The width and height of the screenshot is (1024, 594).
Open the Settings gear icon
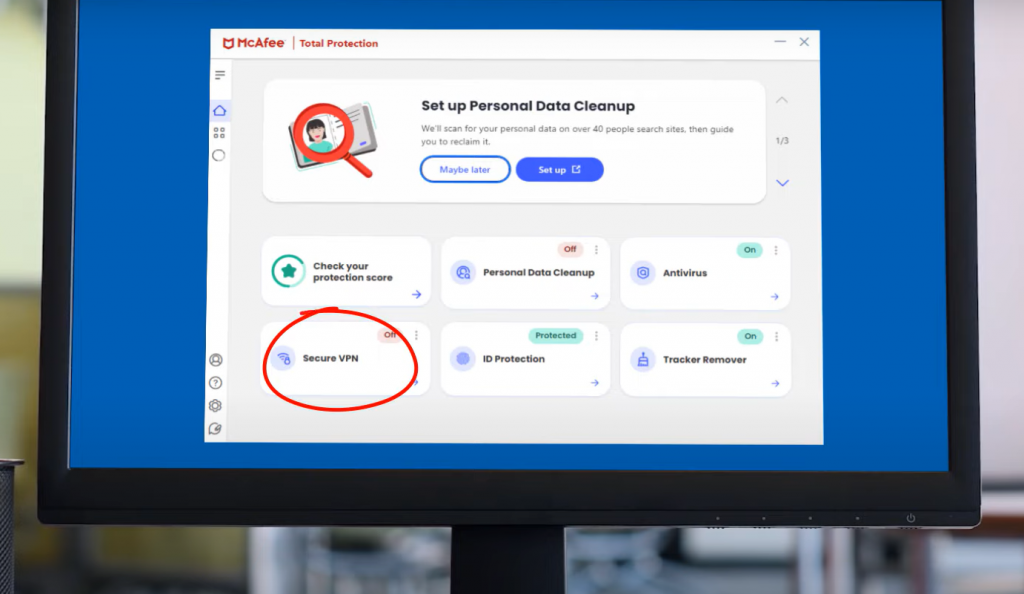215,405
